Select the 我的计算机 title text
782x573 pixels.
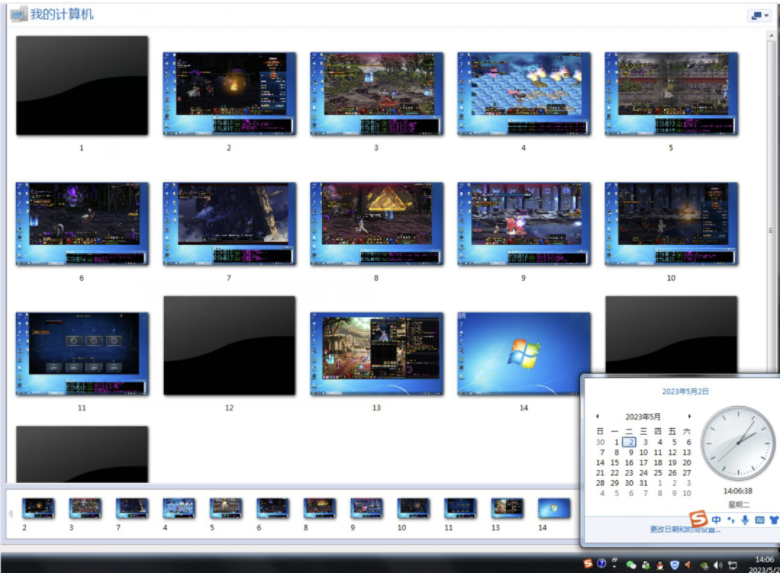(x=62, y=14)
